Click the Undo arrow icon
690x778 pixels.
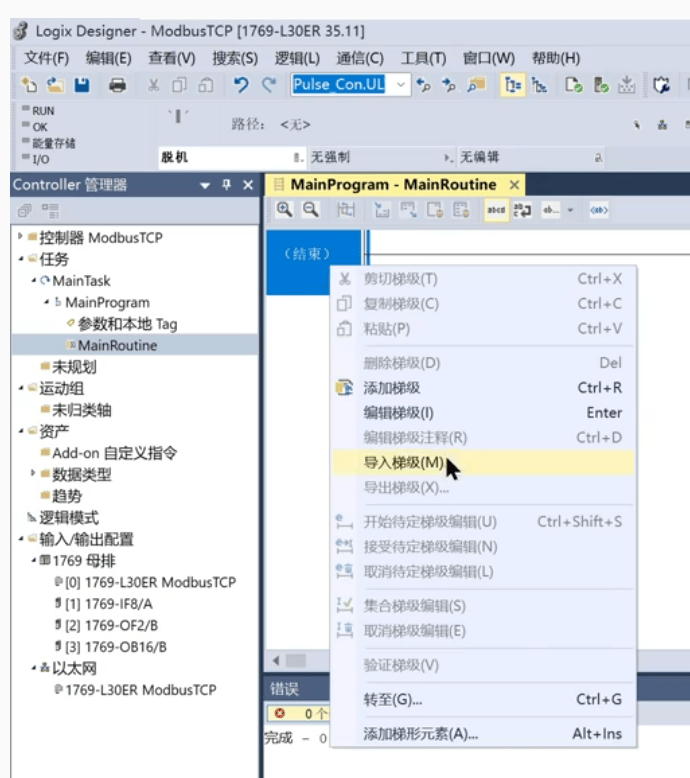(241, 85)
